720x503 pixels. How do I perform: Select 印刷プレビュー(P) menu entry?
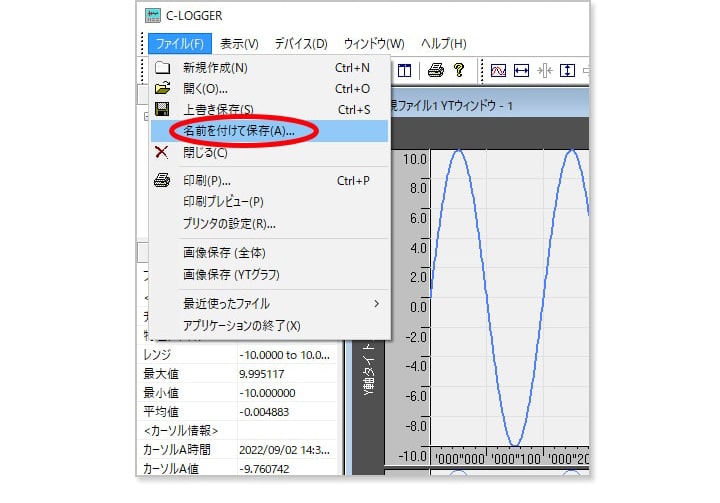(223, 202)
